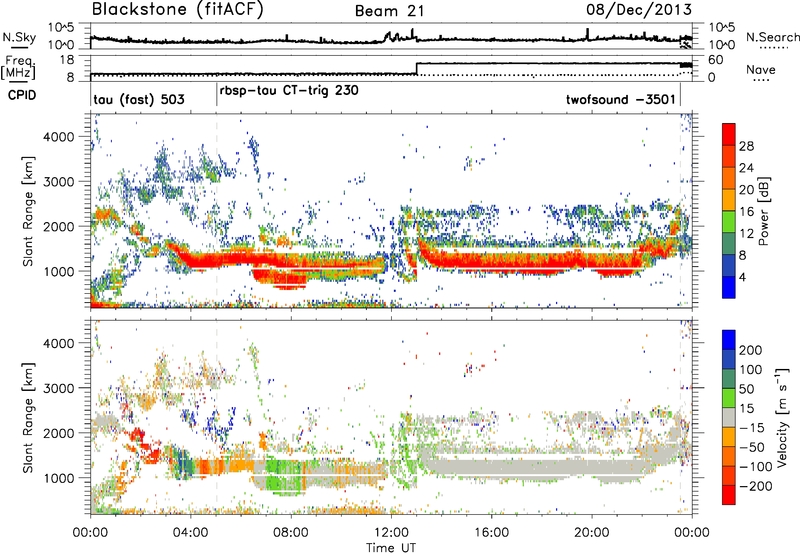Select the "rbsp-tau CT-trig 230" CPID entry
Image resolution: width=800 pixels, height=554 pixels.
coord(289,91)
